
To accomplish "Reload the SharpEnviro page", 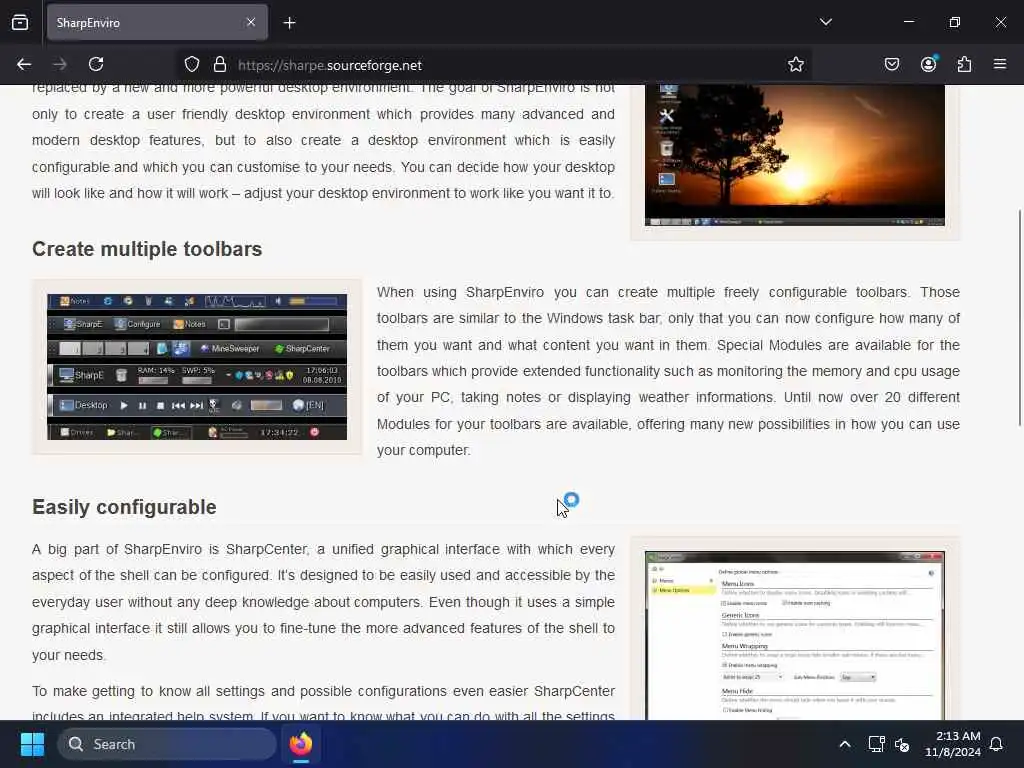I will point(96,65).
